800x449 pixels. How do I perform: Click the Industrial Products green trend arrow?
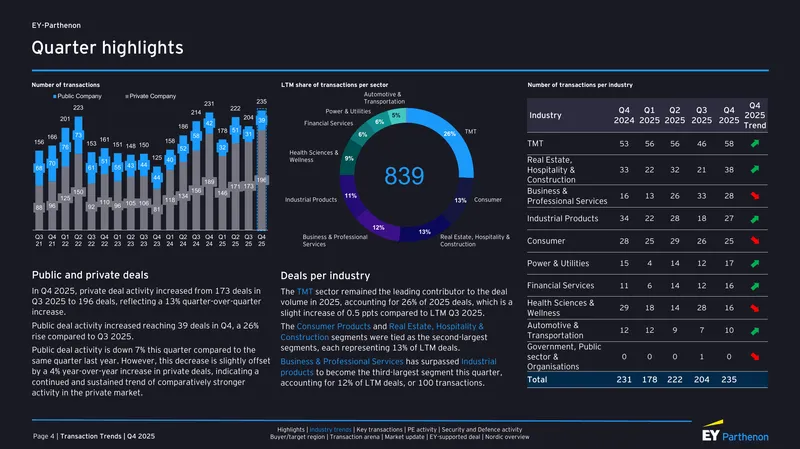coord(755,219)
